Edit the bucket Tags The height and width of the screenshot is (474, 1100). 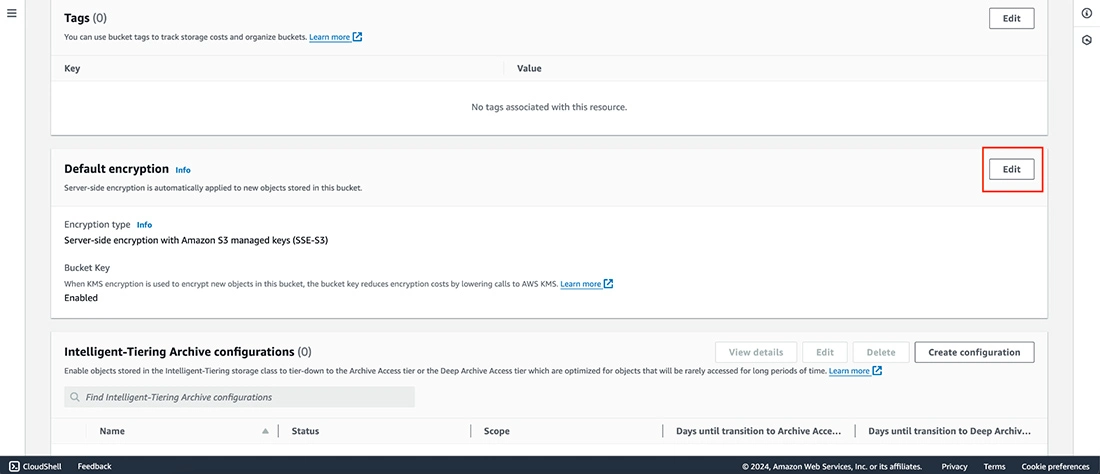click(1011, 19)
